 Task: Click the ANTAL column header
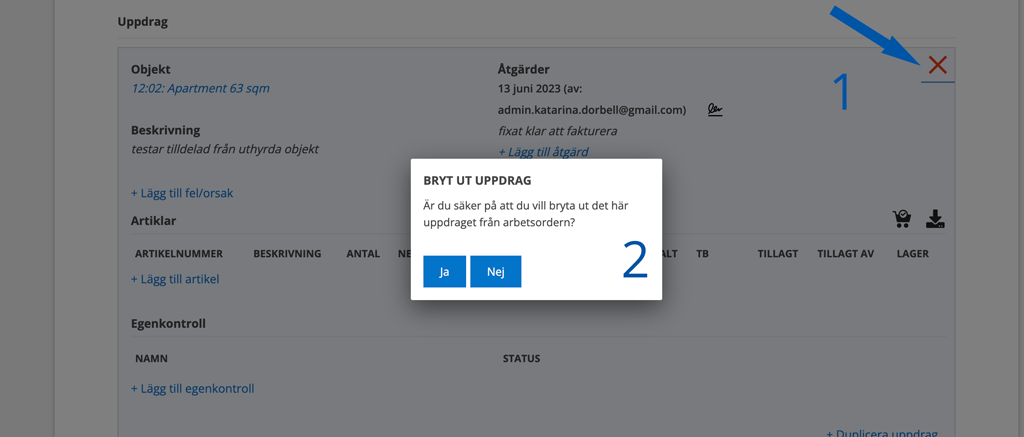point(363,254)
